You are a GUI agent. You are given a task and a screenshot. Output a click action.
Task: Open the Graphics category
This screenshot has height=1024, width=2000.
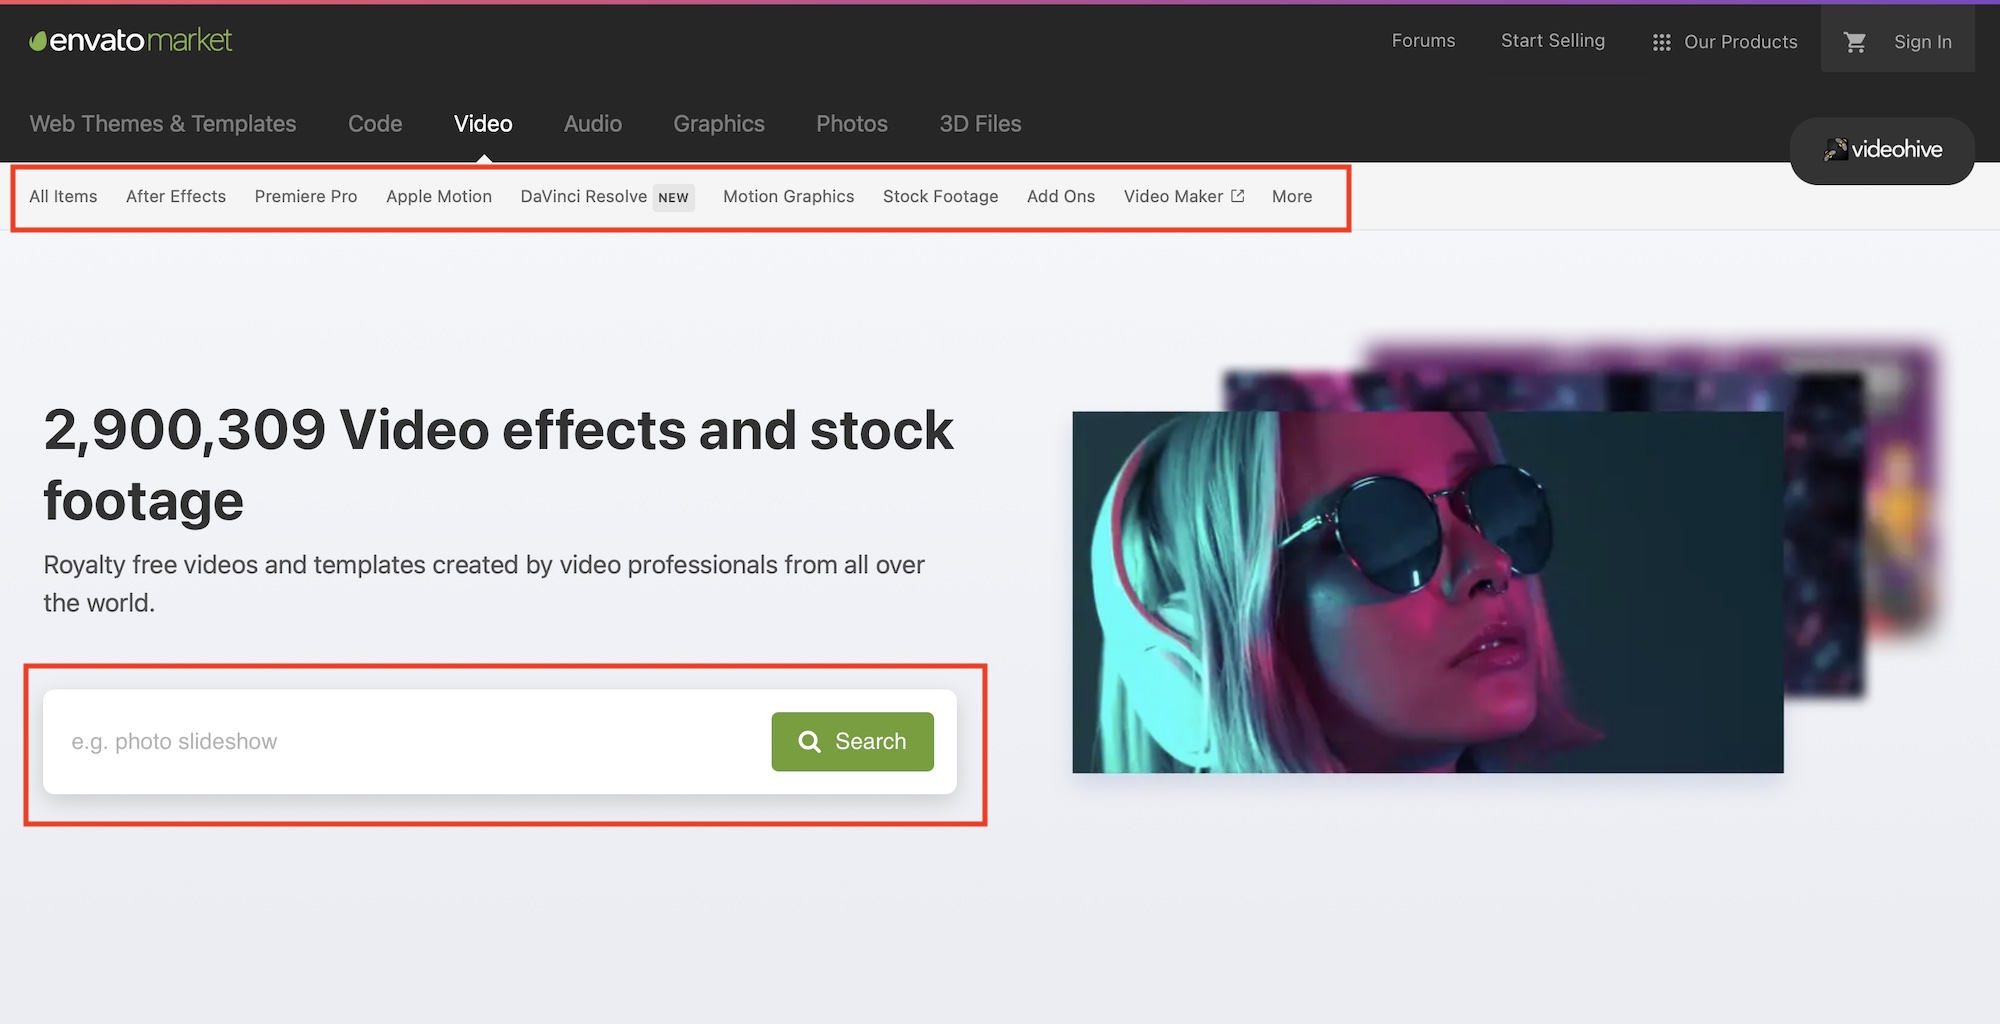pos(719,124)
